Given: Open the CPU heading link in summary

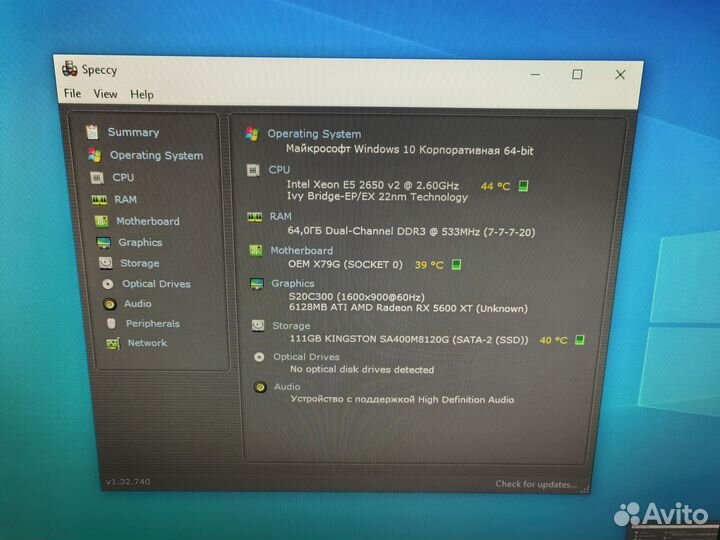Looking at the screenshot, I should [279, 169].
